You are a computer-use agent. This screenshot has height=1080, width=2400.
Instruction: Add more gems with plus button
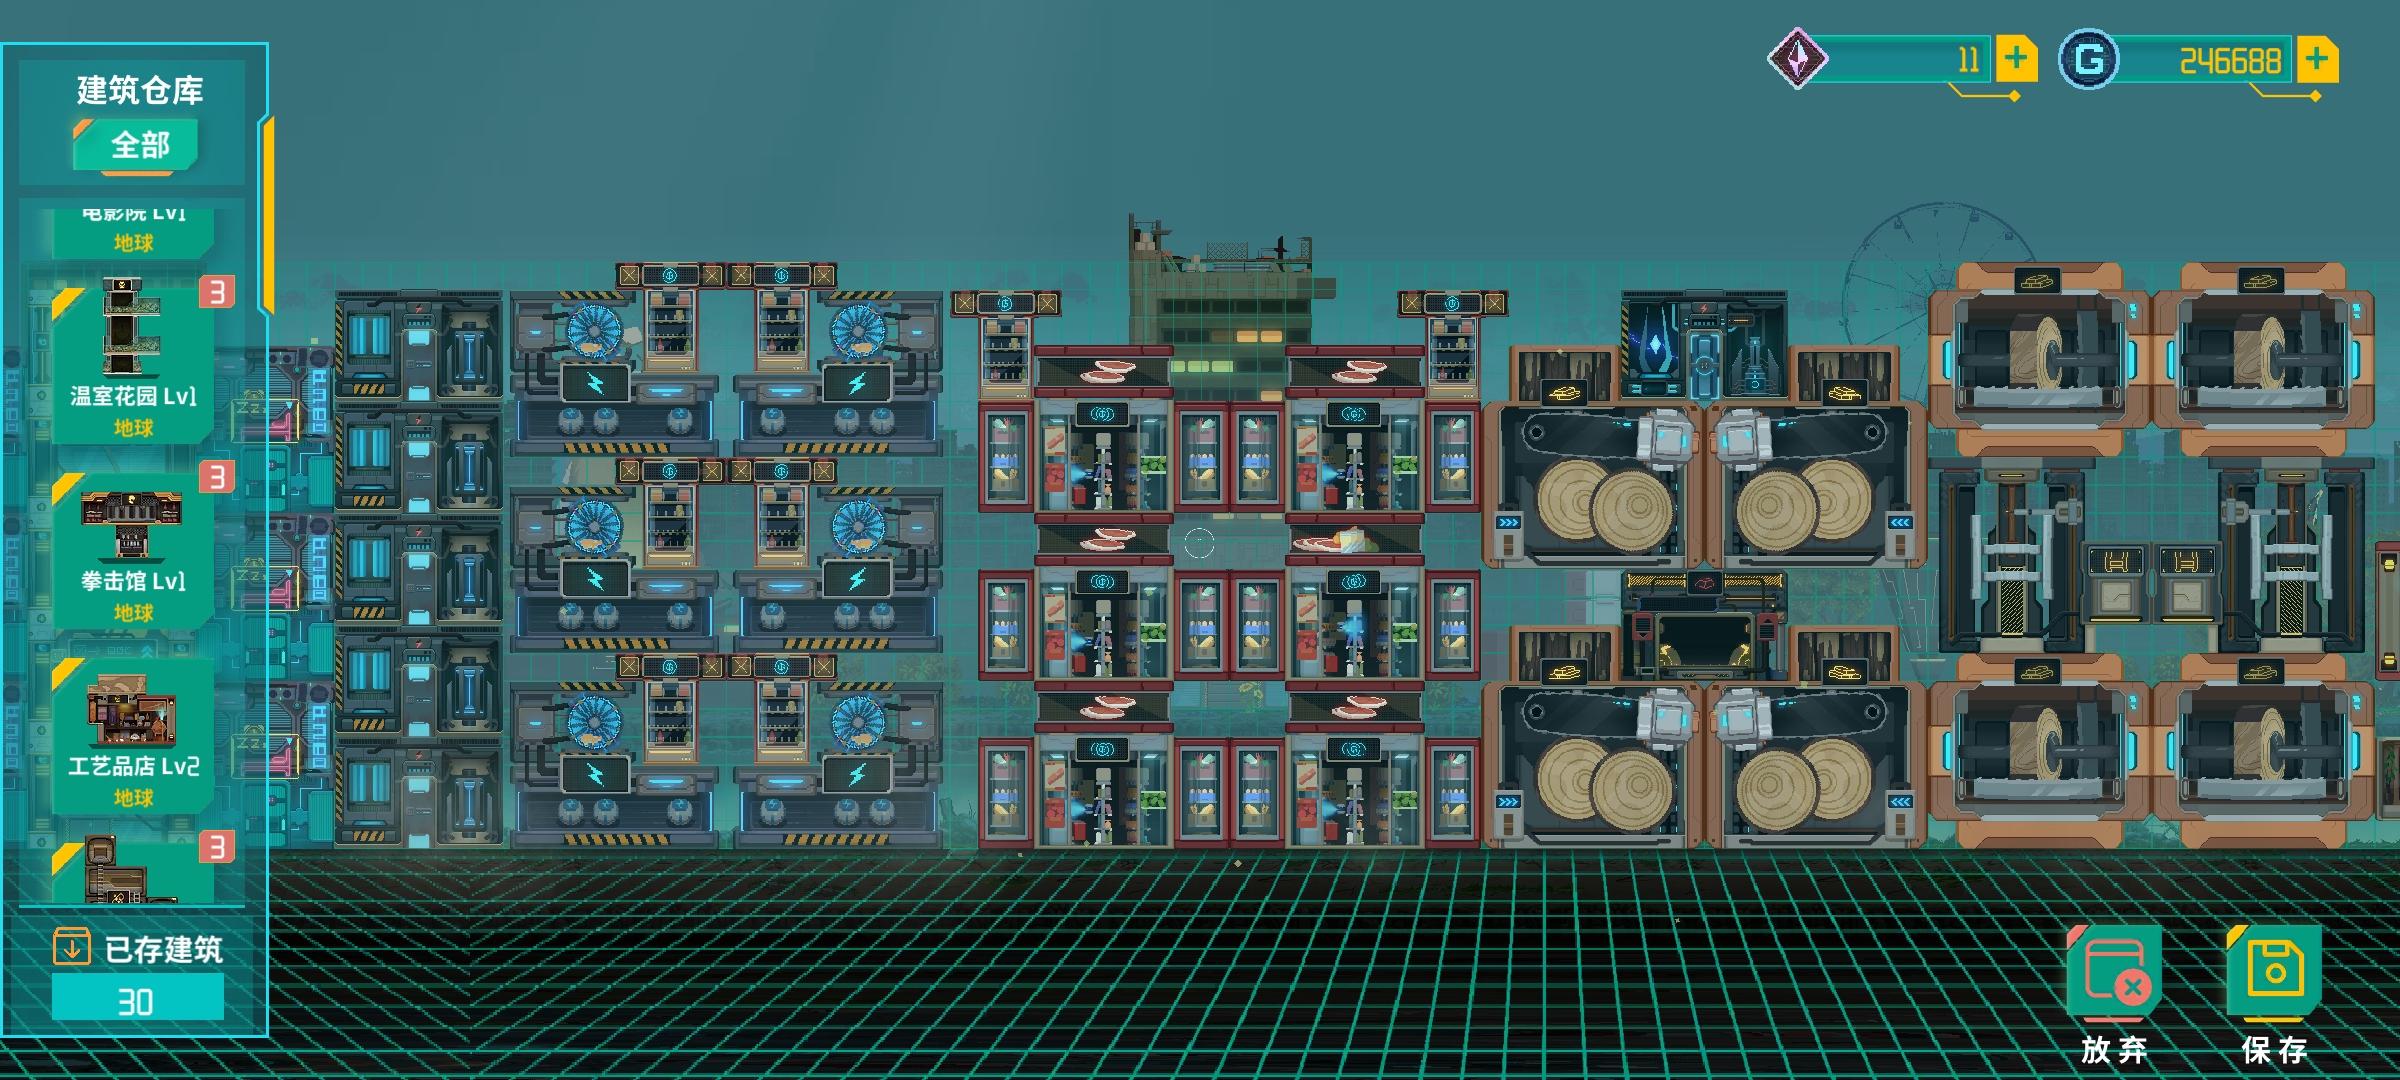(x=2016, y=58)
